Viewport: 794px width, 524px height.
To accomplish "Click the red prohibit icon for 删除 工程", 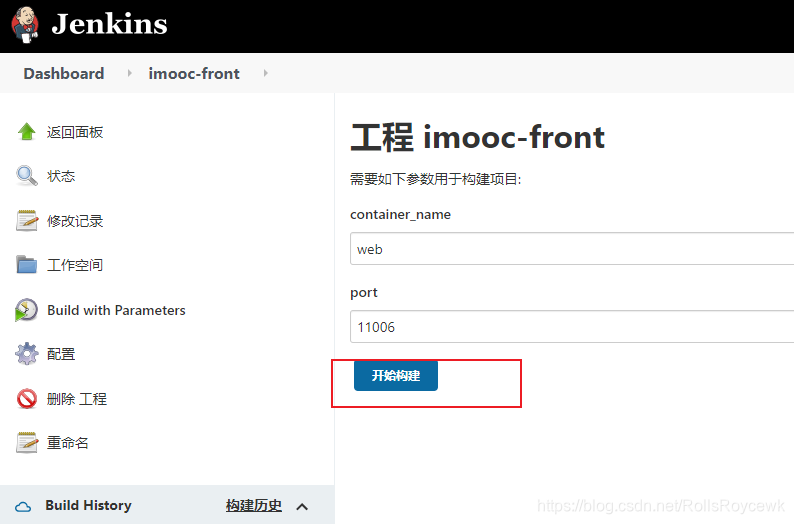I will [x=26, y=398].
